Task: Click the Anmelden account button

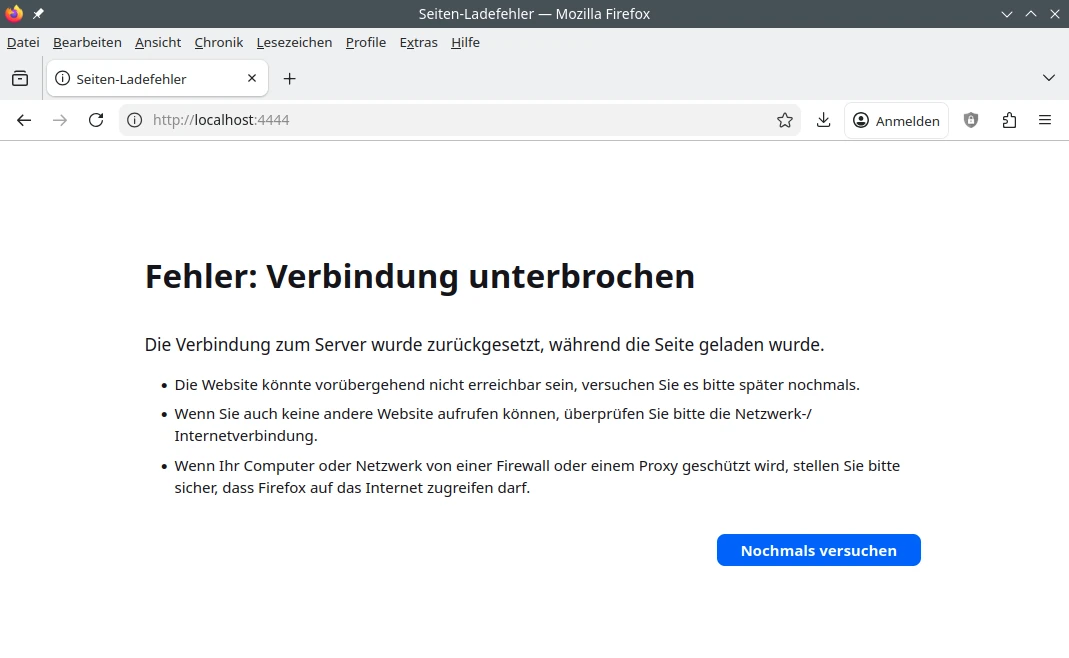Action: tap(897, 121)
